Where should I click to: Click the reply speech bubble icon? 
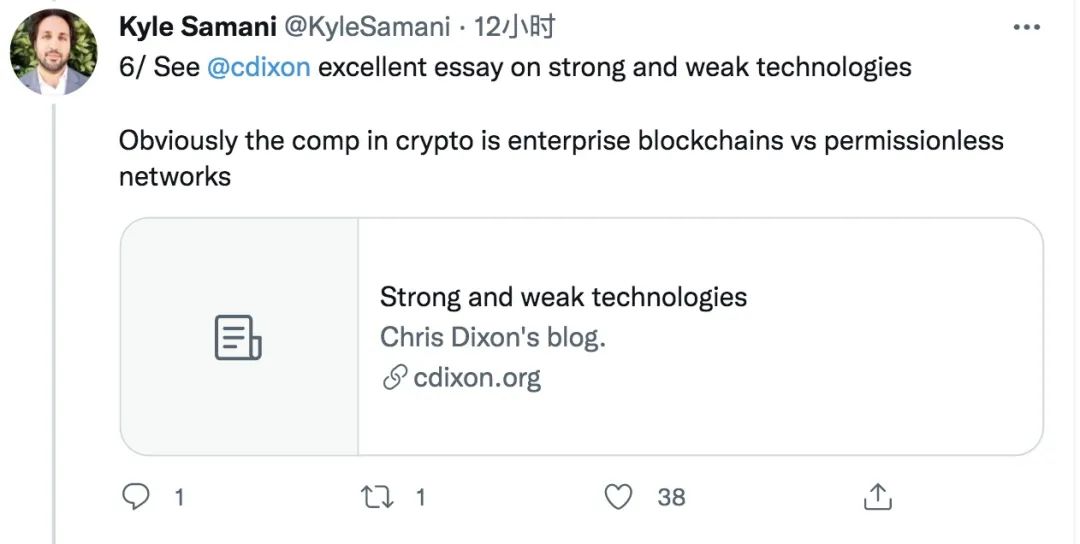click(x=135, y=496)
